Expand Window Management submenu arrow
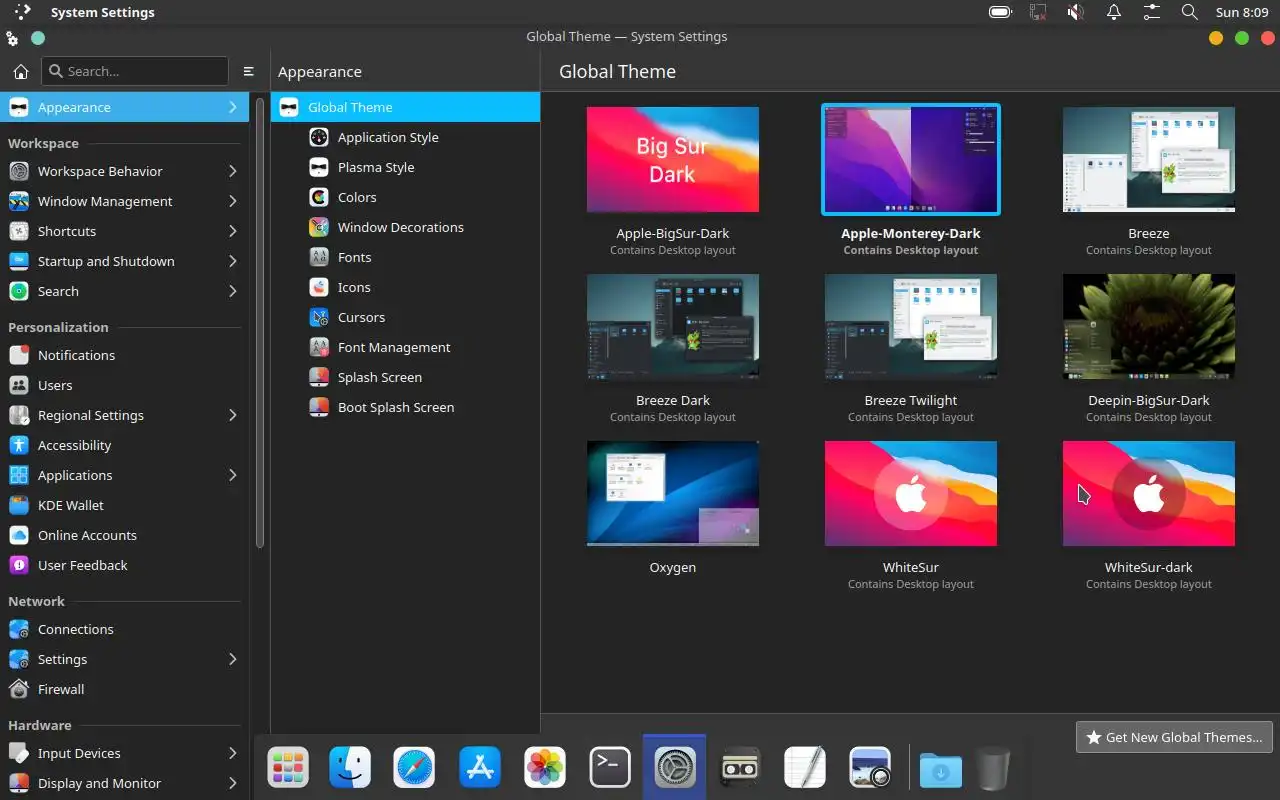The width and height of the screenshot is (1280, 800). point(232,201)
